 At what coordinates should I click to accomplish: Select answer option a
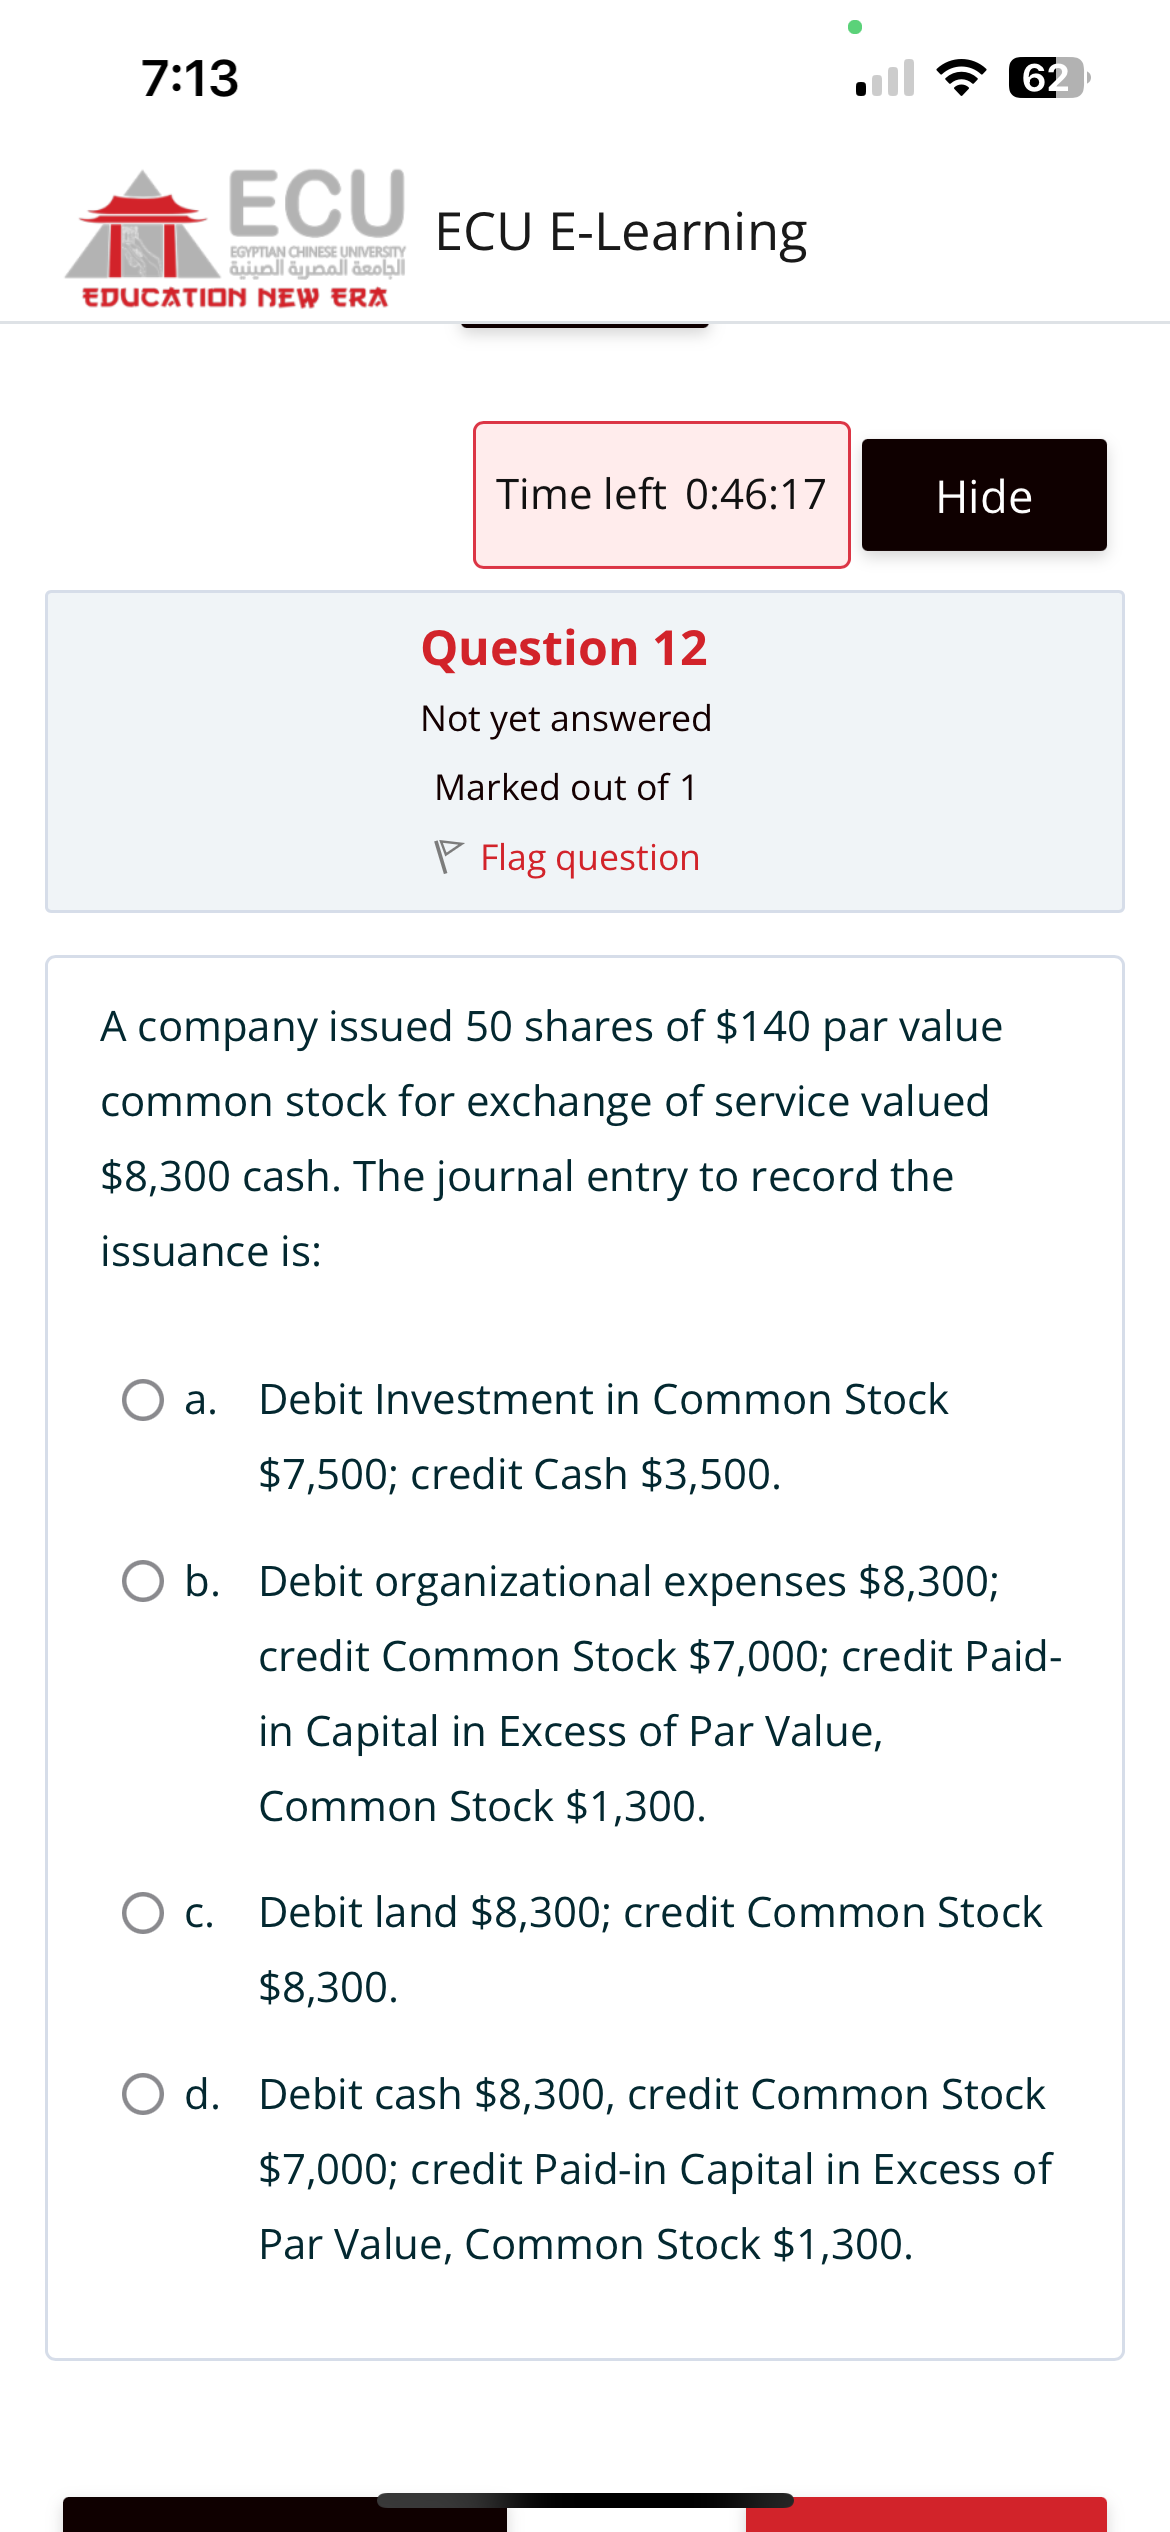pos(145,1399)
